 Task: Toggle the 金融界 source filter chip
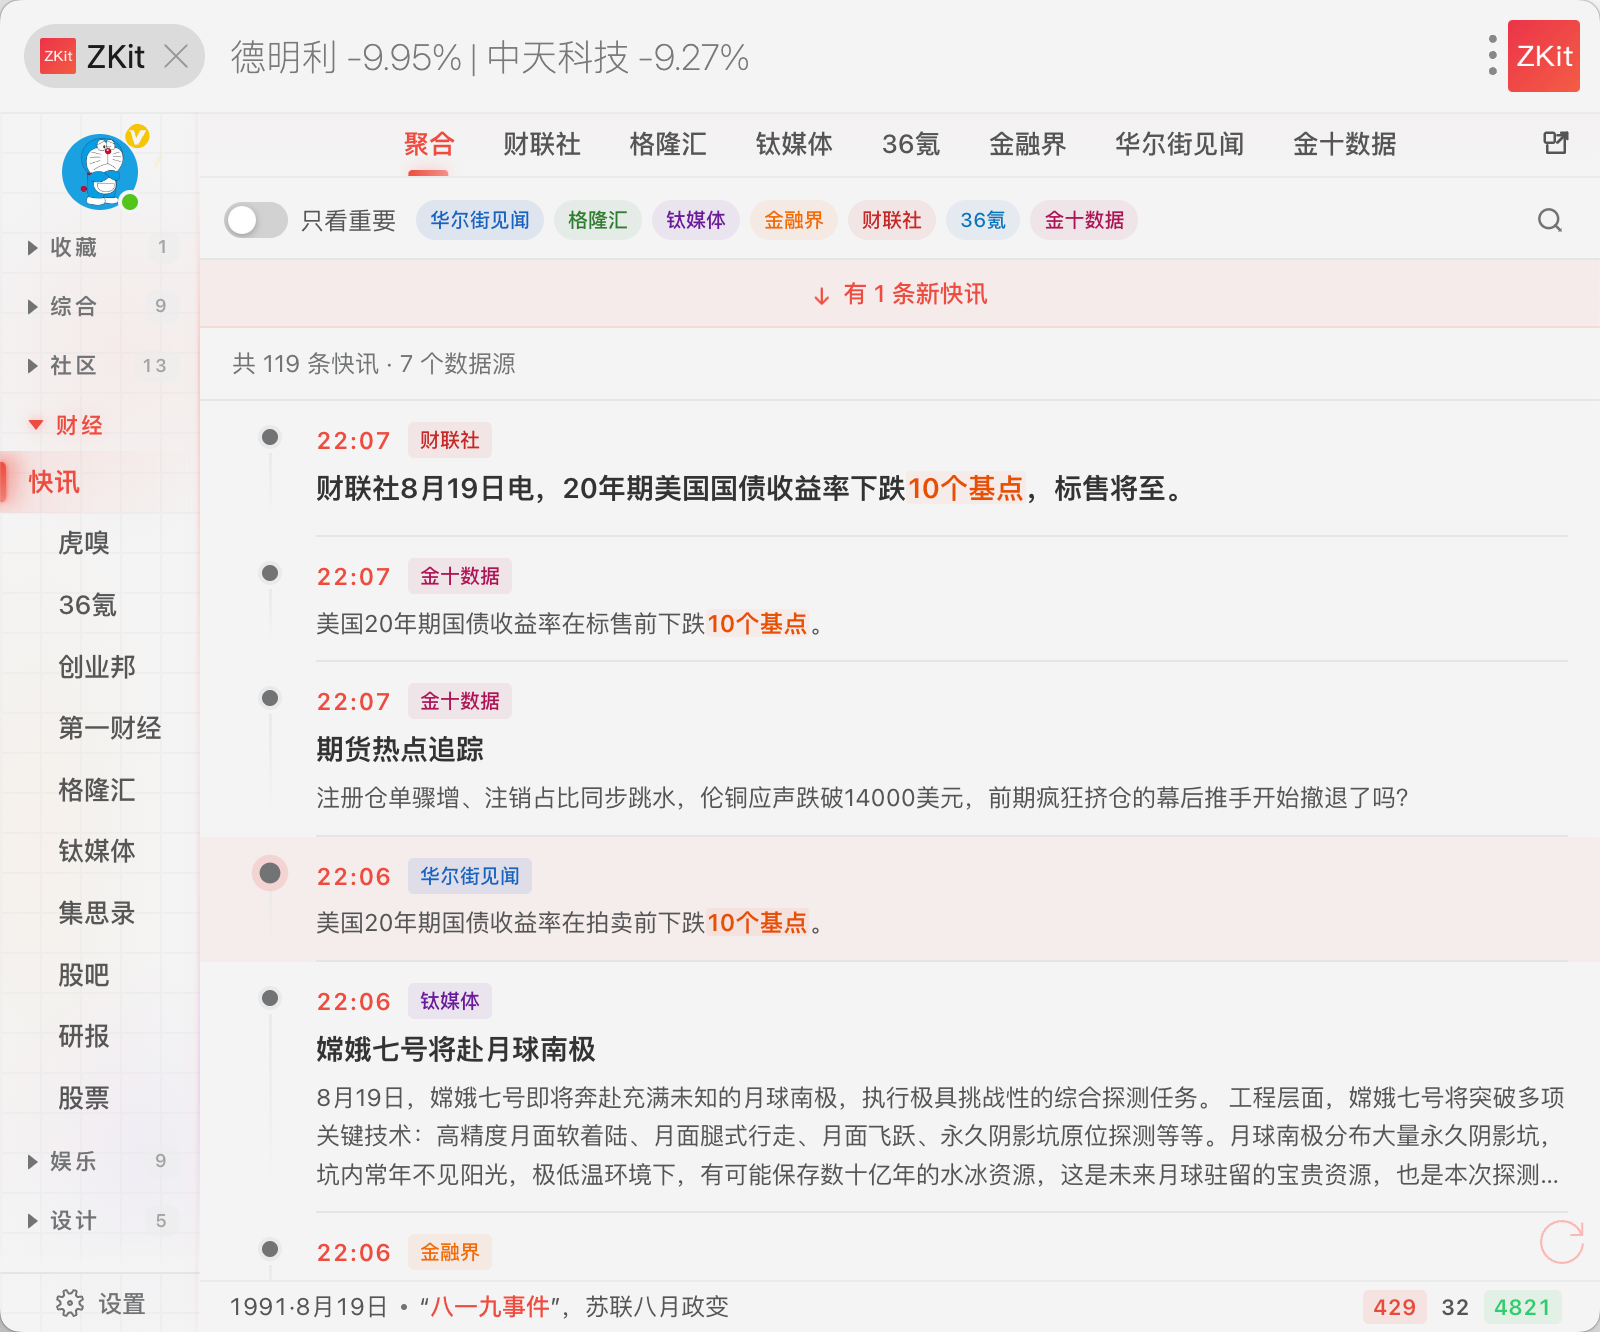pos(794,220)
